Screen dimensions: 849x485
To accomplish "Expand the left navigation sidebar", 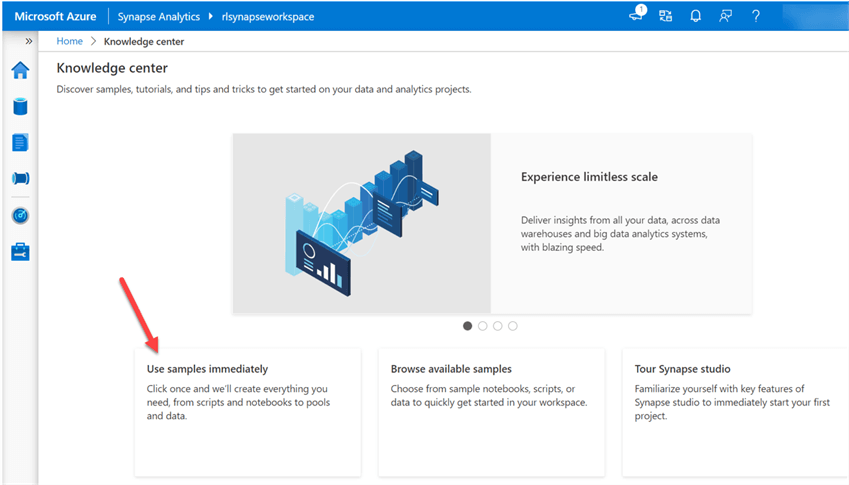I will click(x=28, y=41).
